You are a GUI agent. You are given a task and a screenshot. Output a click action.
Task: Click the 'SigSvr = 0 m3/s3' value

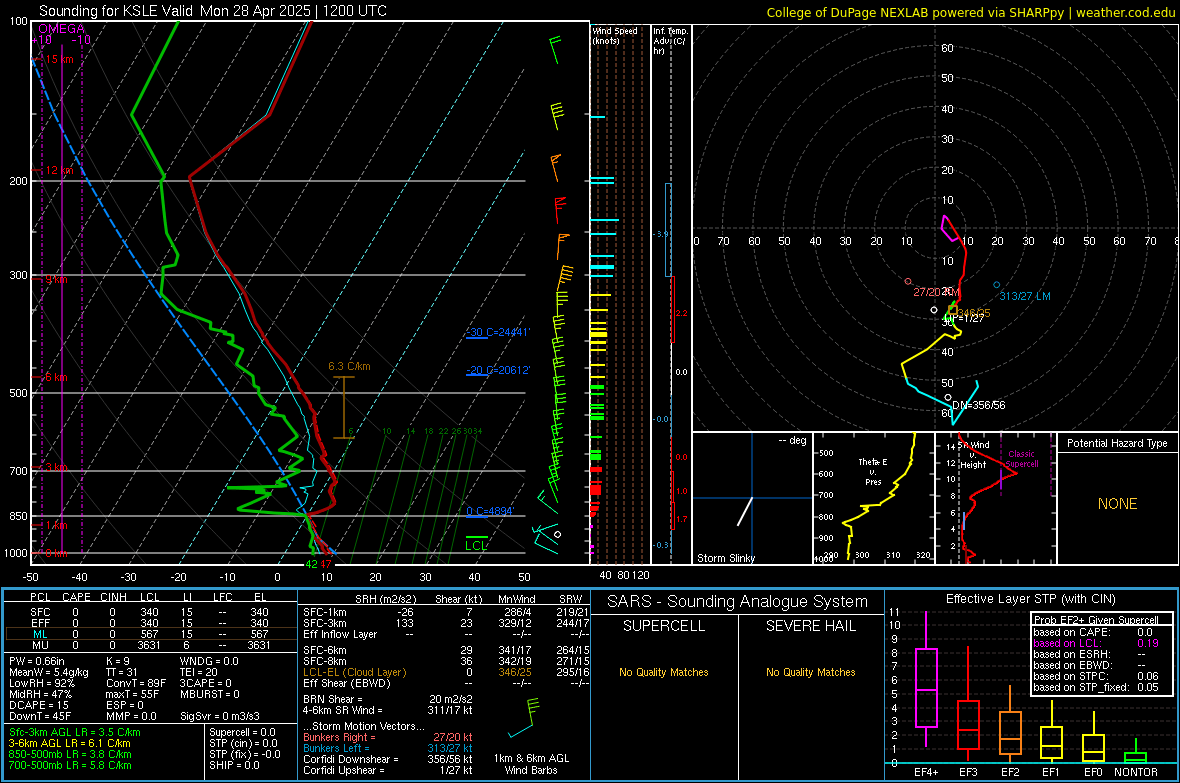pyautogui.click(x=220, y=717)
